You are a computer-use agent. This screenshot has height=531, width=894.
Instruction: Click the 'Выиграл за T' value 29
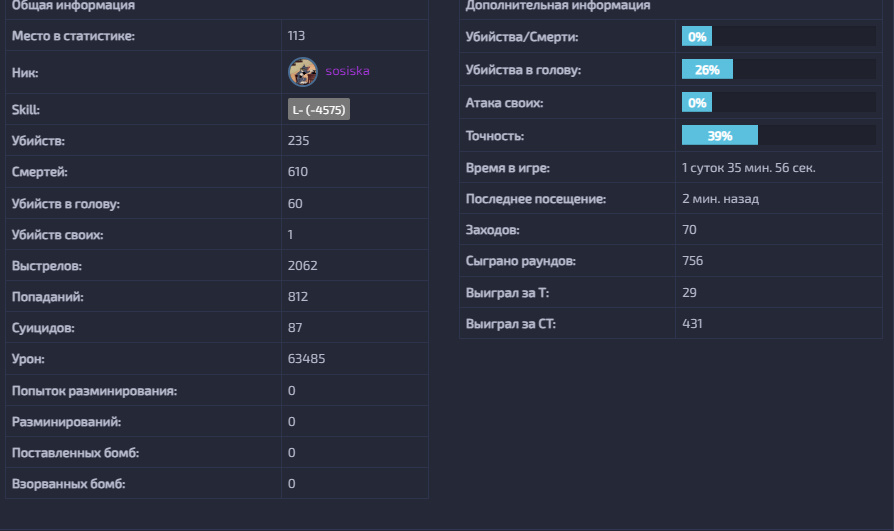click(689, 292)
